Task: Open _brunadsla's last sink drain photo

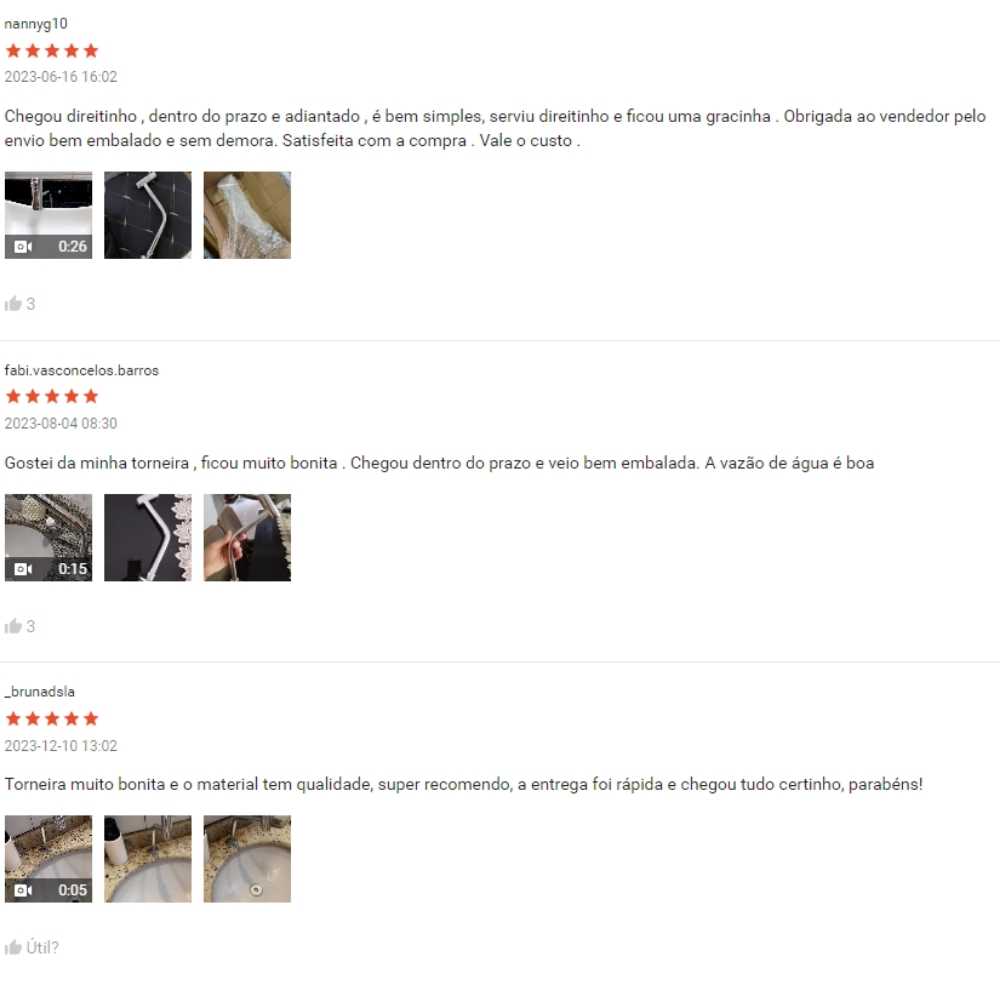Action: (247, 859)
